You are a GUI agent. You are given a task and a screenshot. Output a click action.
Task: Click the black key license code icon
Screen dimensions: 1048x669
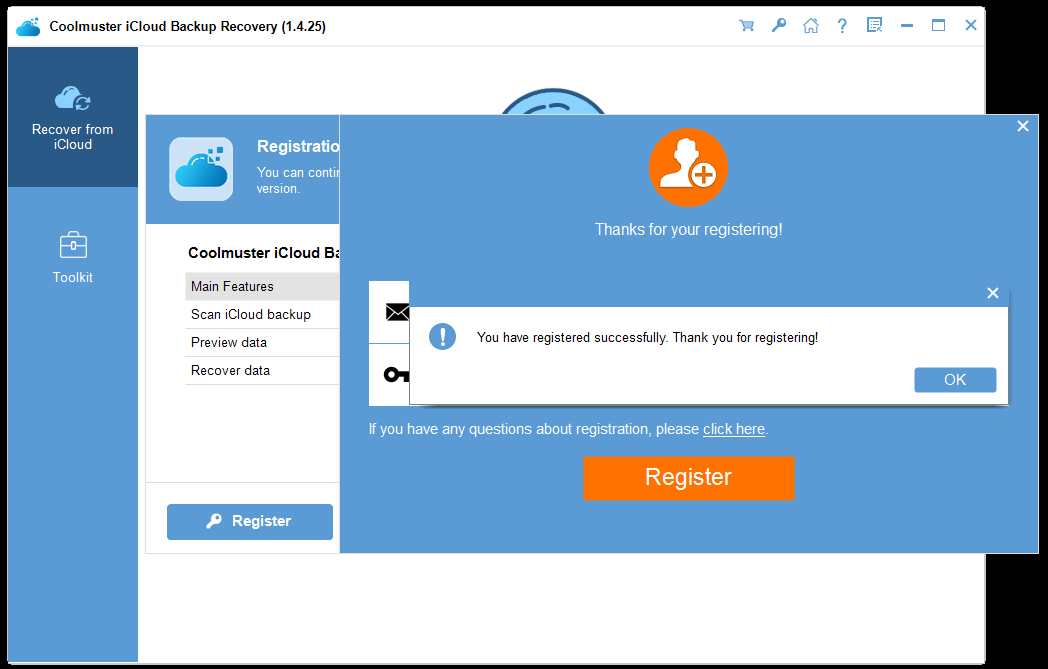(x=397, y=375)
